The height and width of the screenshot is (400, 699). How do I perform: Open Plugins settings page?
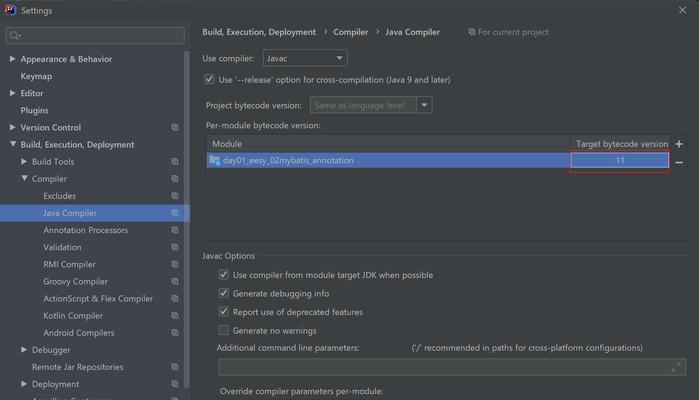coord(34,110)
